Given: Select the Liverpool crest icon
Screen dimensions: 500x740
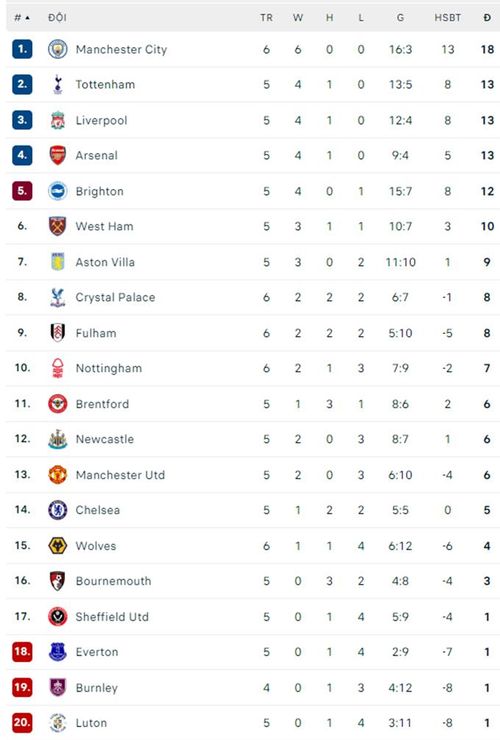Looking at the screenshot, I should (x=58, y=120).
